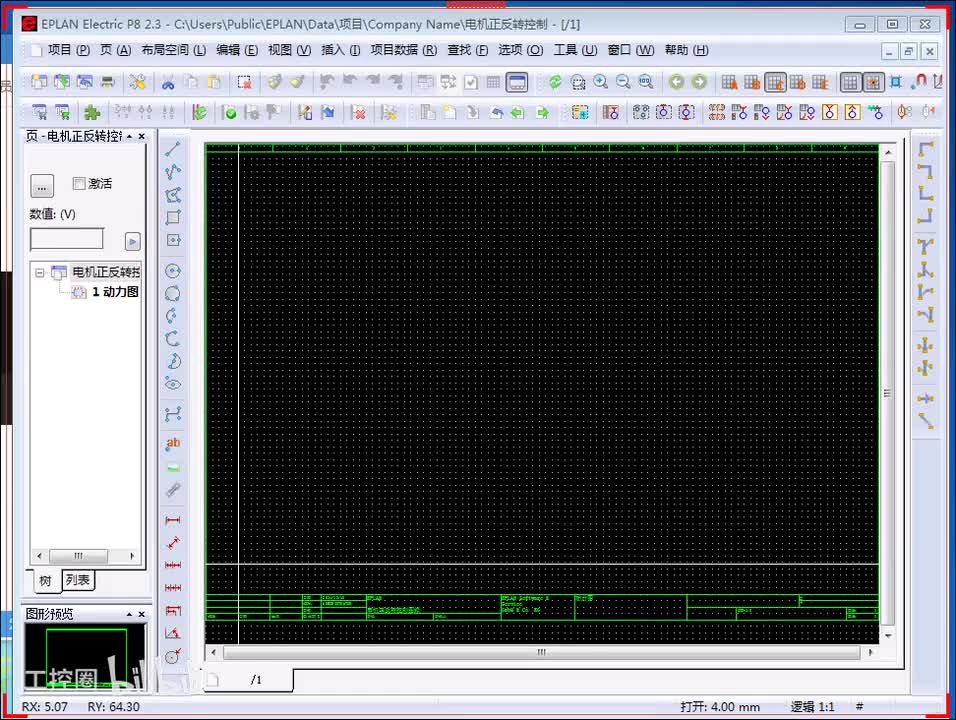Click the zoom out magnifier icon
This screenshot has height=720, width=956.
coord(623,82)
